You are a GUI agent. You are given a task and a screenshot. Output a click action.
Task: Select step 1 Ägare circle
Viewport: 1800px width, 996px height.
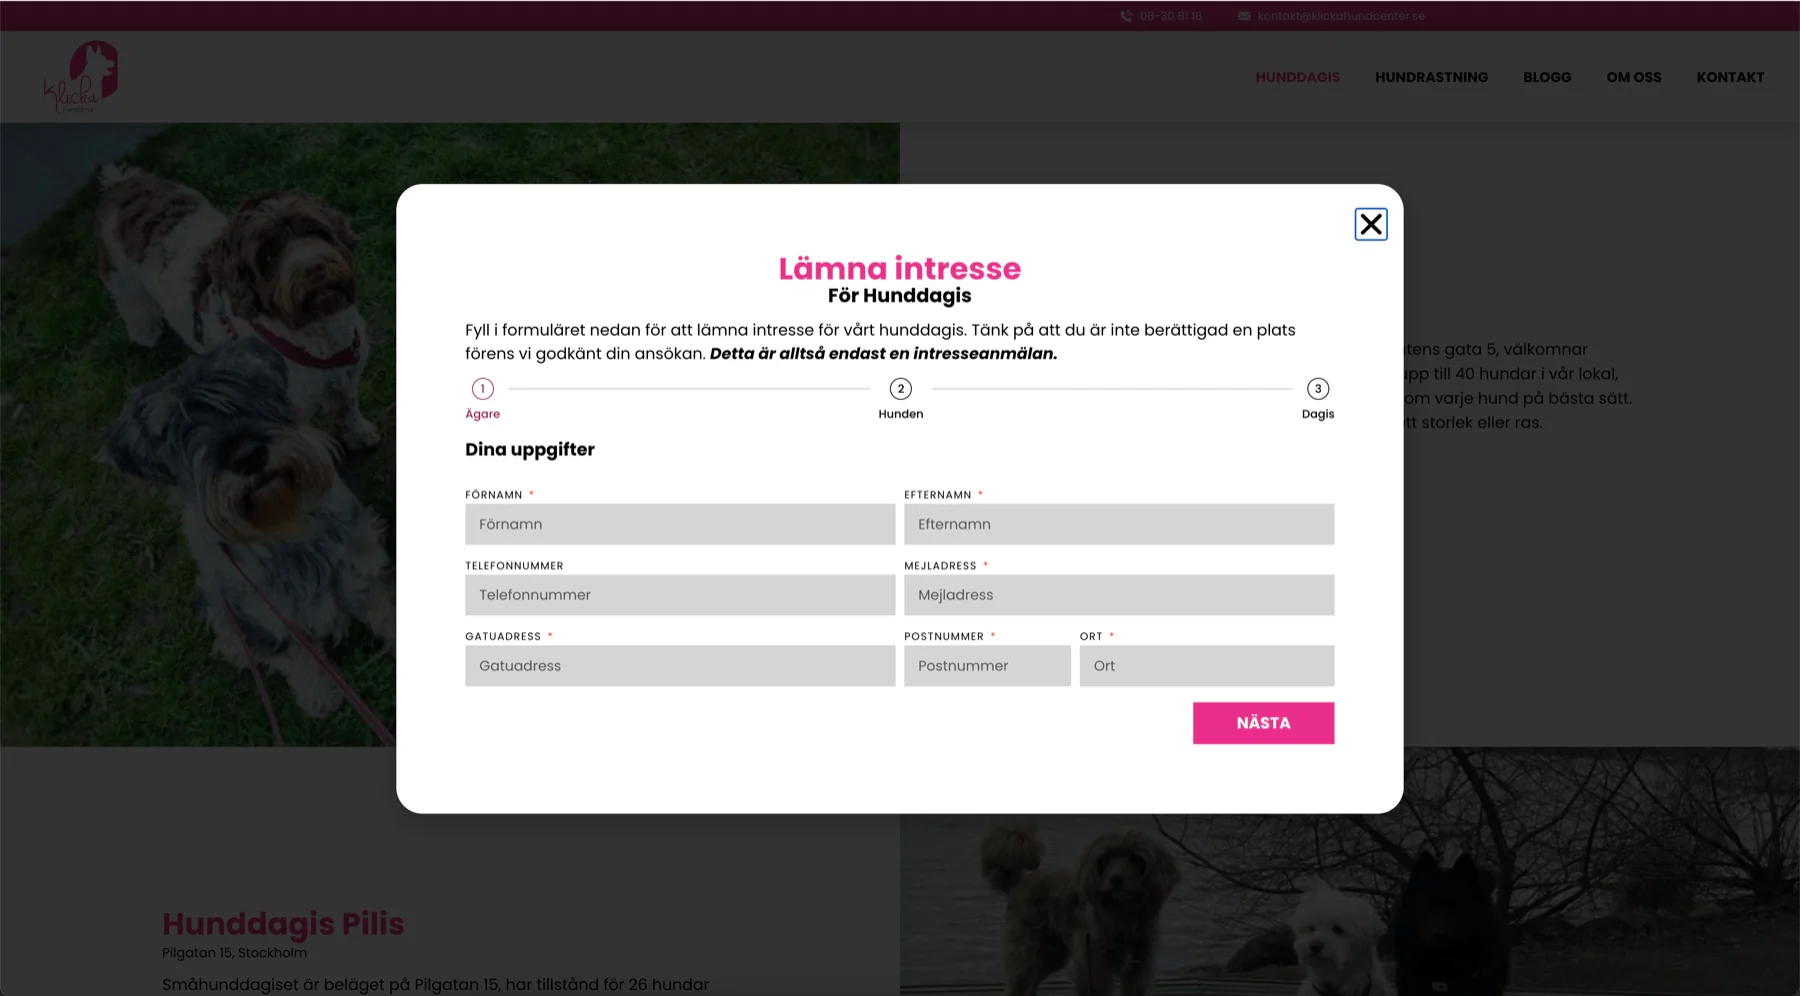(x=483, y=388)
